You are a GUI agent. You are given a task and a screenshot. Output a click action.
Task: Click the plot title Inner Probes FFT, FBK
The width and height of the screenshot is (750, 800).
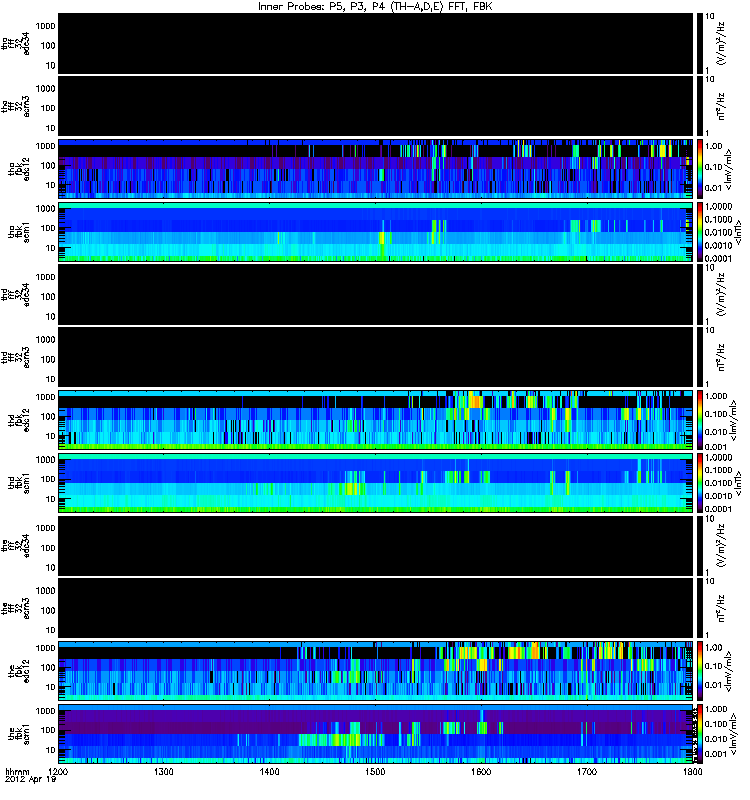(x=375, y=7)
